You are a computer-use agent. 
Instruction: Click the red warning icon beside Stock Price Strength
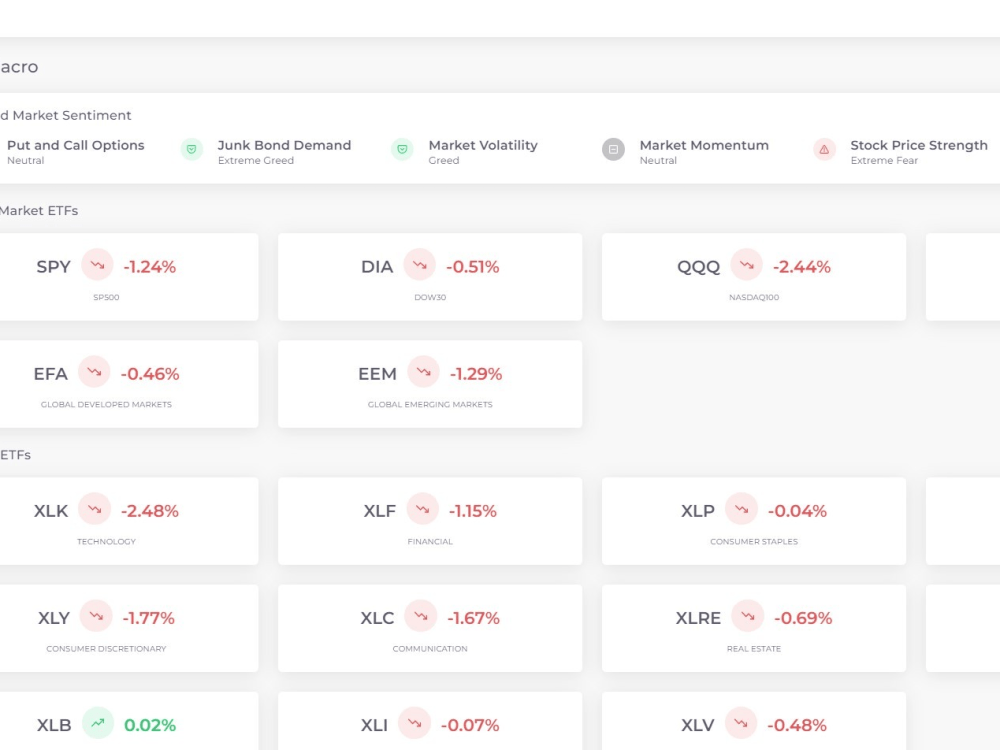click(824, 149)
